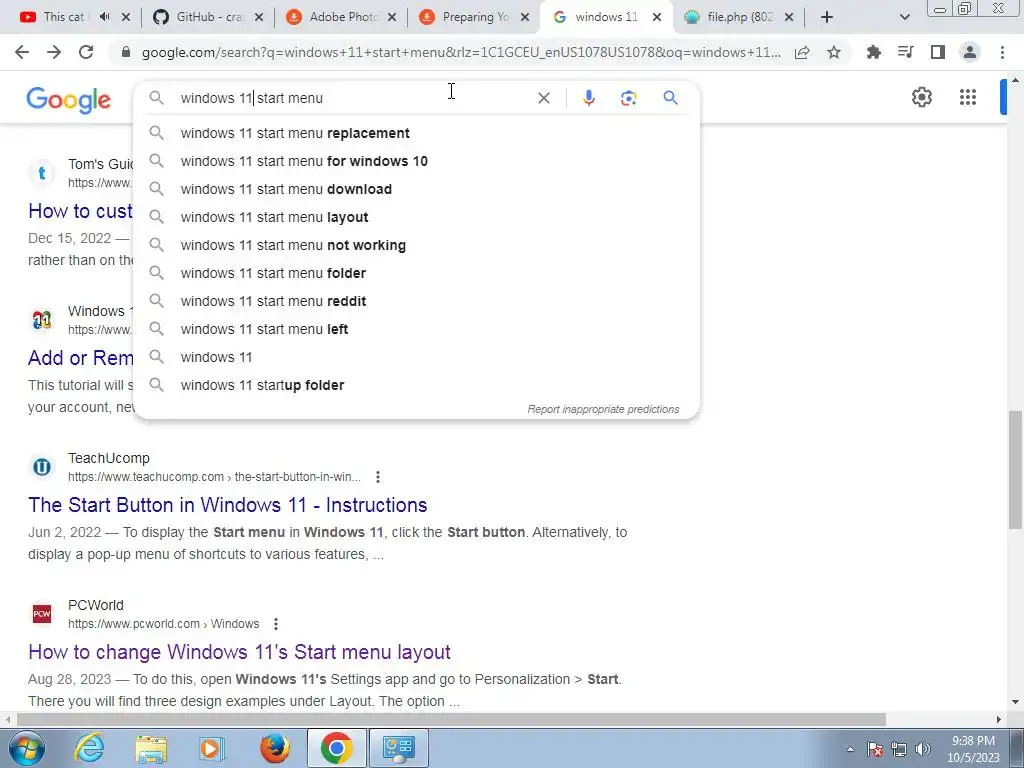
Task: Switch to the file.php tab
Action: point(738,17)
